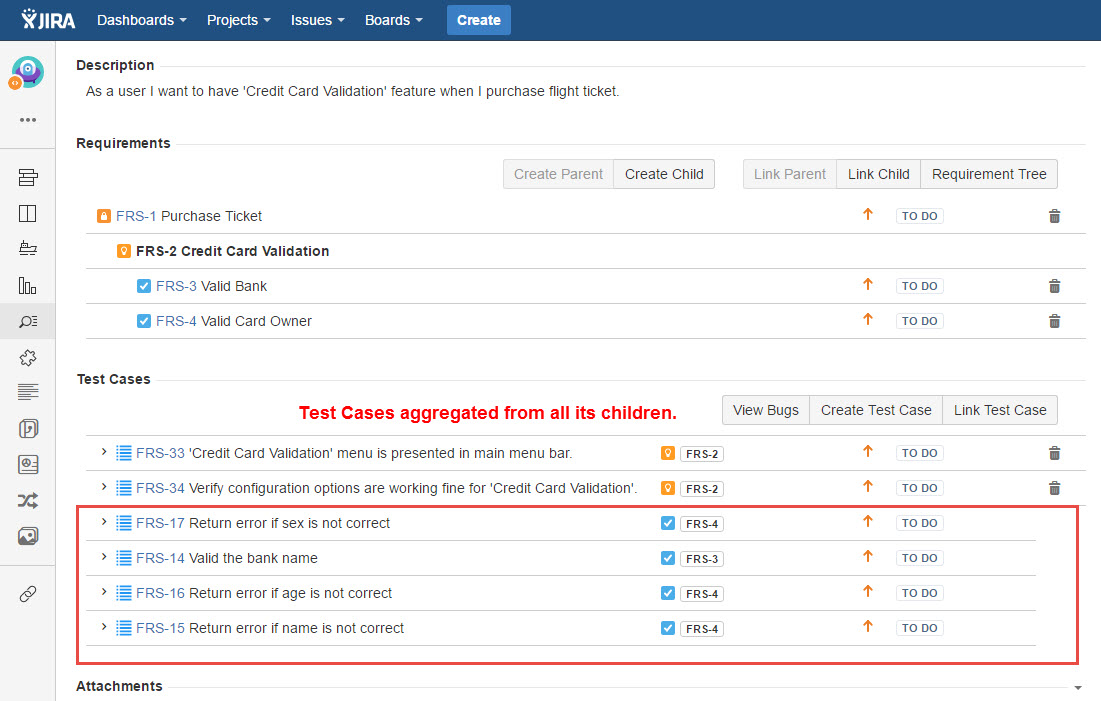Open the board columns icon in the sidebar
Image resolution: width=1101 pixels, height=701 pixels.
pos(27,214)
